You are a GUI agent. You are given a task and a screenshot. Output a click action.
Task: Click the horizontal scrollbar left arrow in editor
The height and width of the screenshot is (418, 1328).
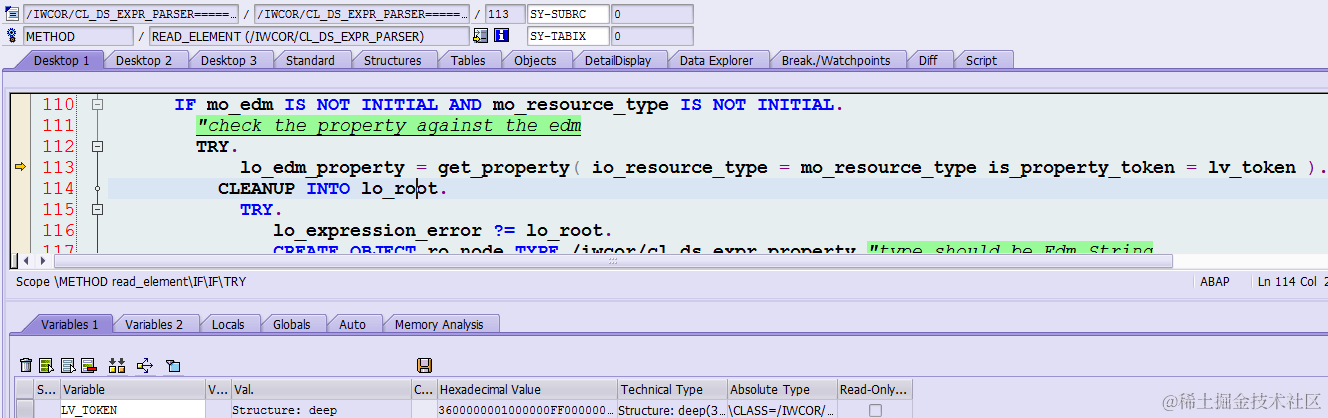(27, 260)
